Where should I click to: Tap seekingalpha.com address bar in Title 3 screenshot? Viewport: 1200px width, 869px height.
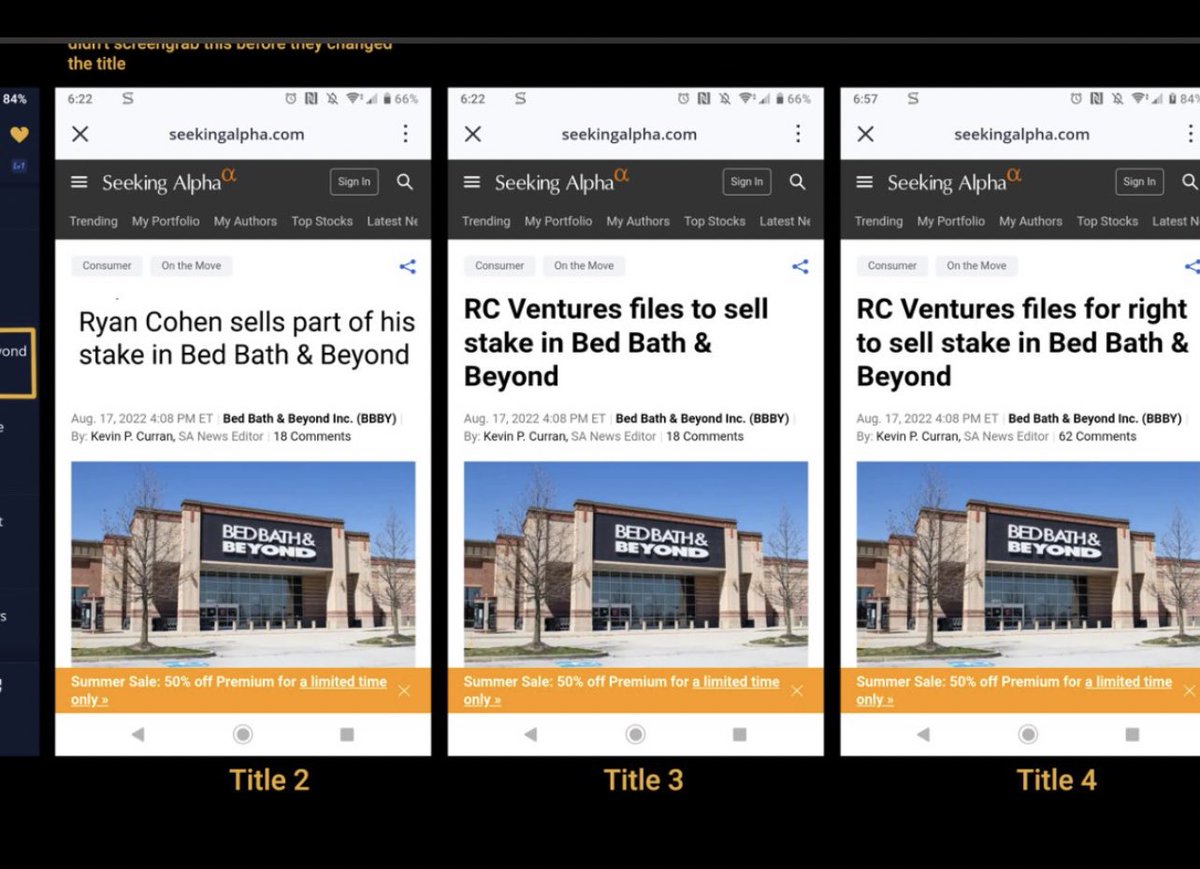(x=629, y=134)
